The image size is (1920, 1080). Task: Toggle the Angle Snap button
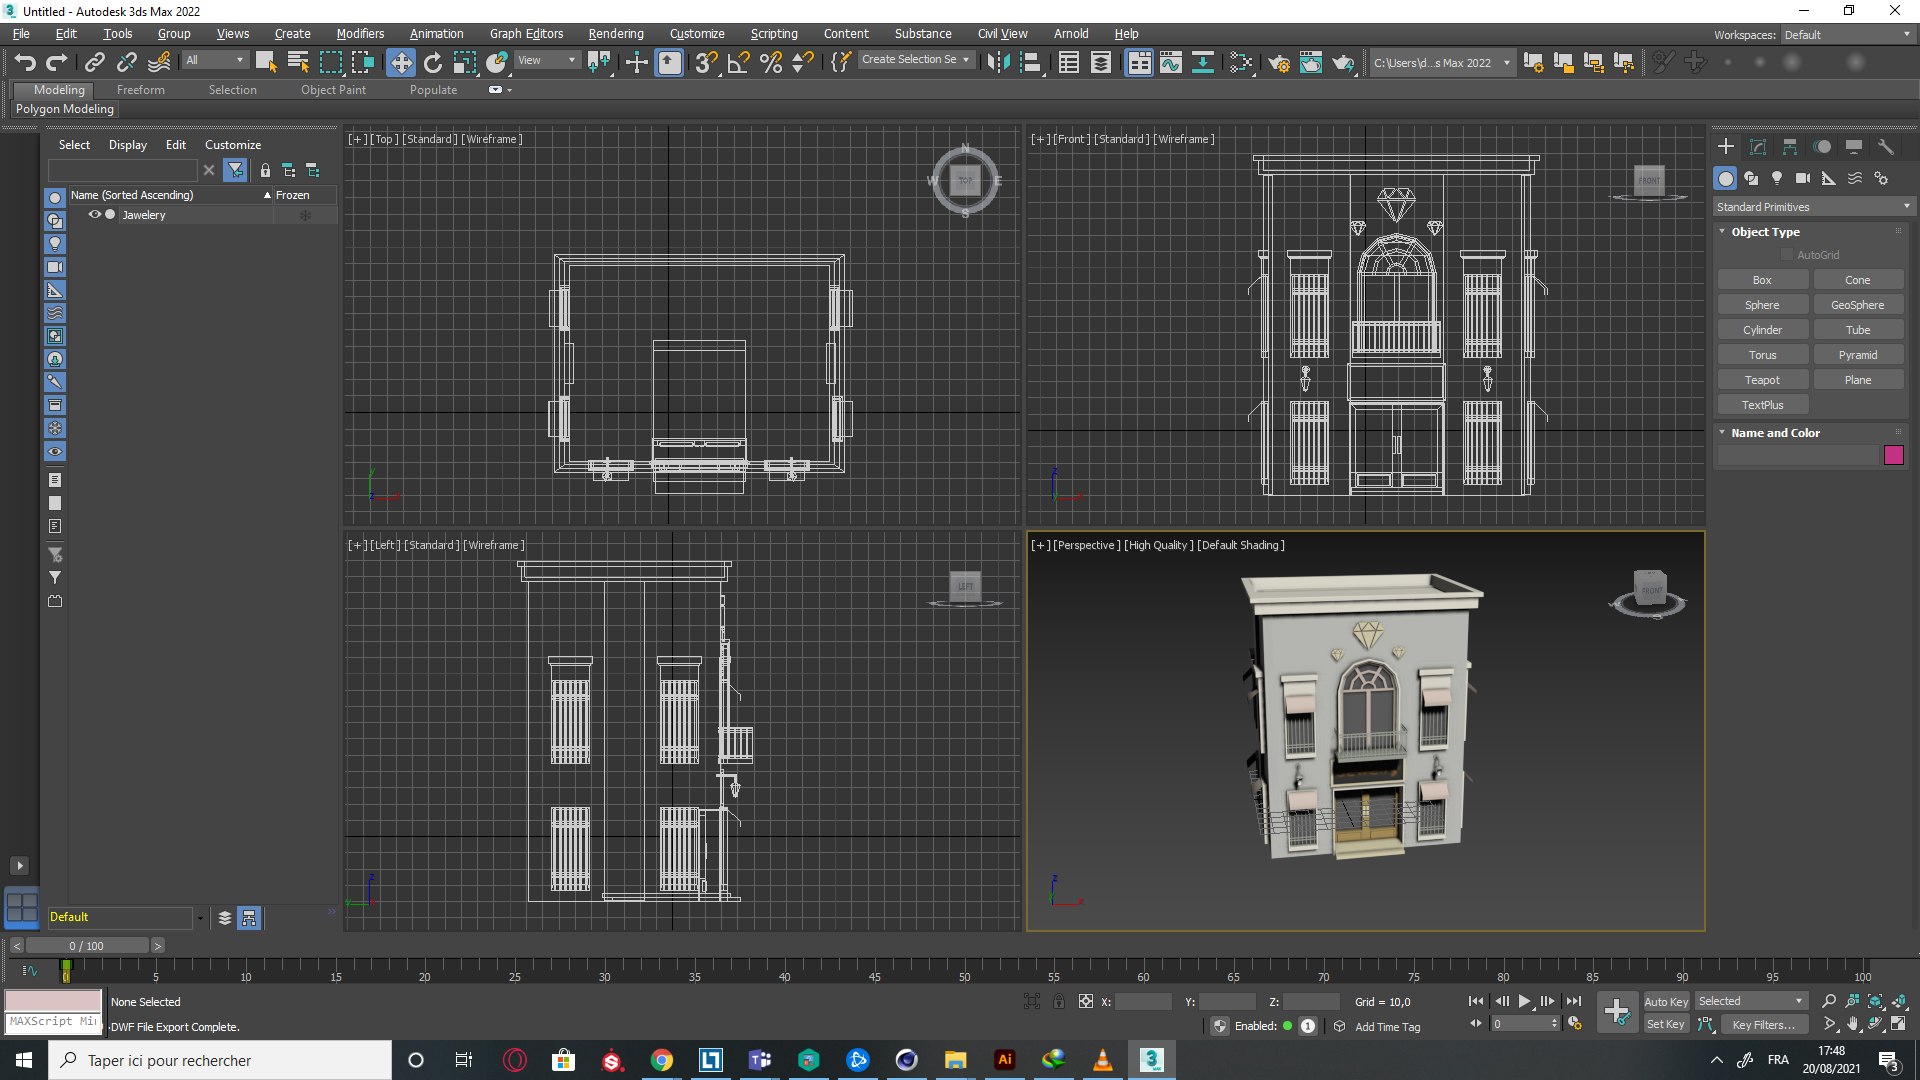738,62
